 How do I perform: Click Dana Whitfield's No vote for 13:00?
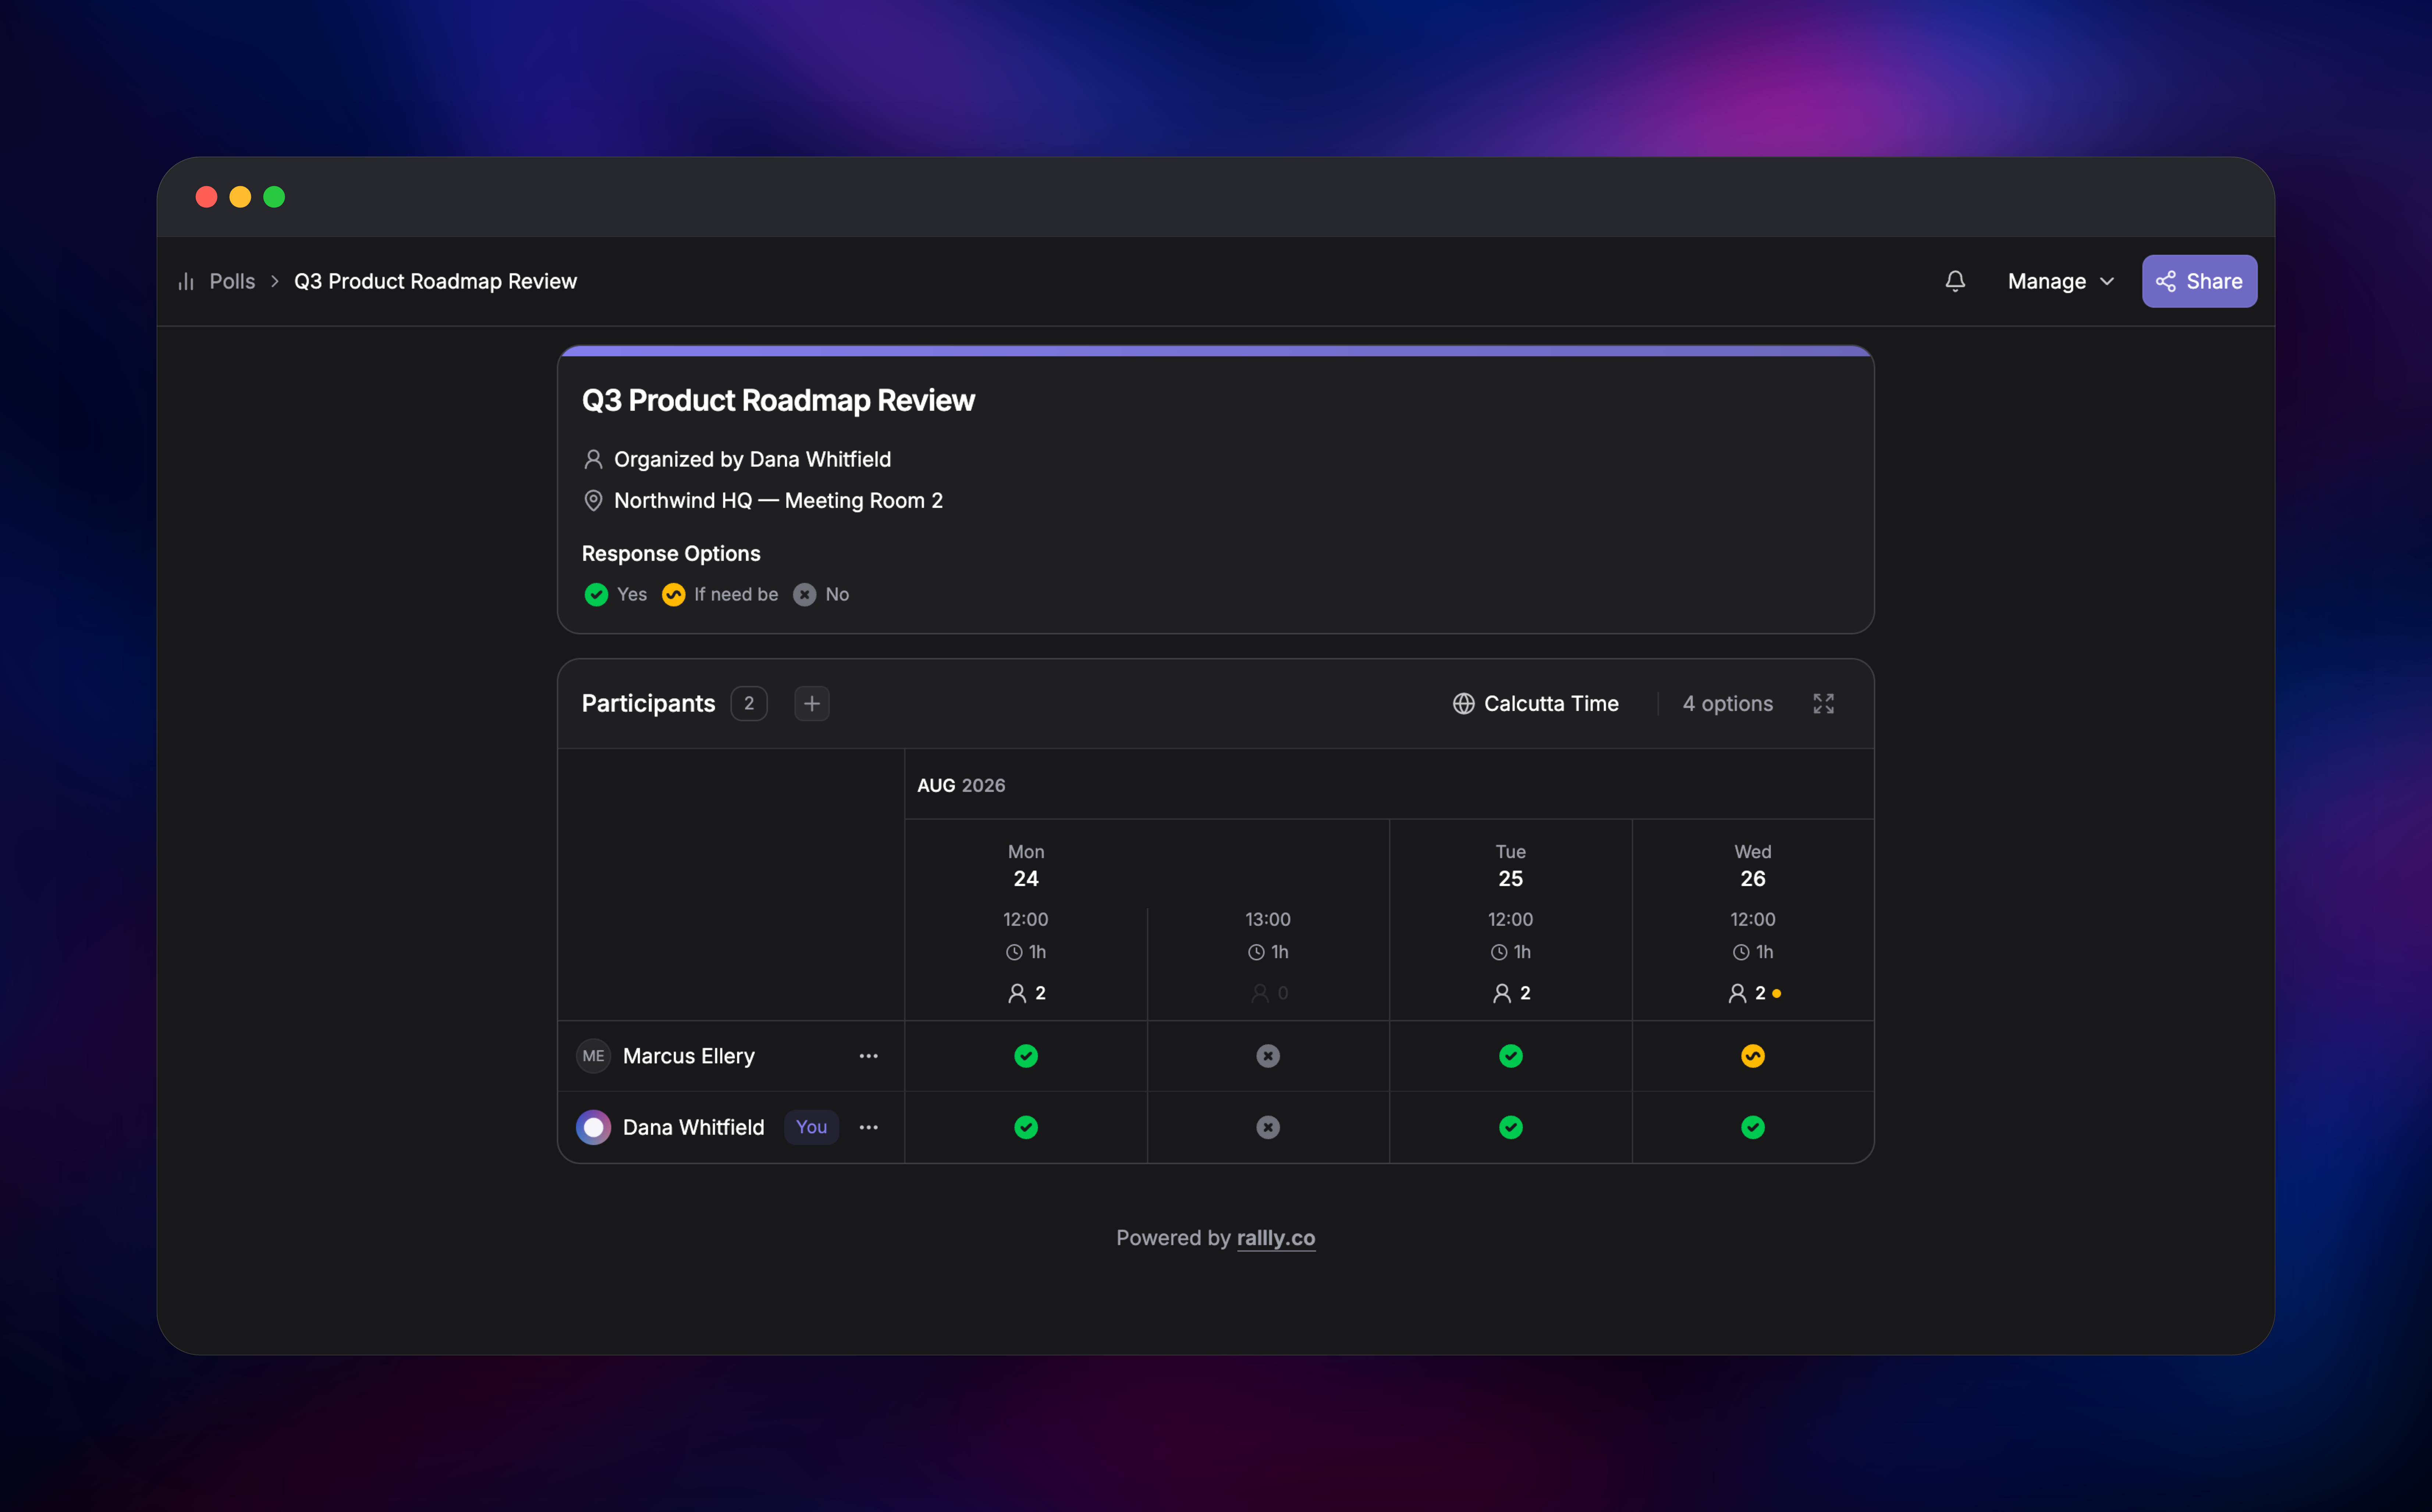tap(1268, 1127)
